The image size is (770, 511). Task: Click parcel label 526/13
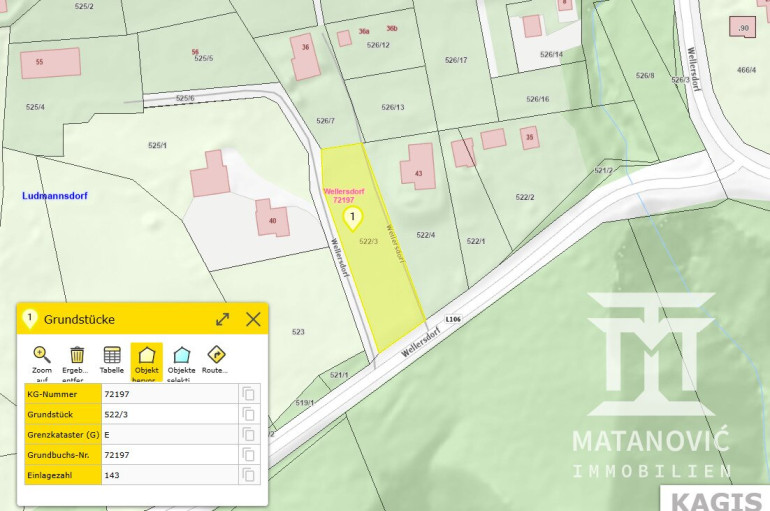coord(393,107)
